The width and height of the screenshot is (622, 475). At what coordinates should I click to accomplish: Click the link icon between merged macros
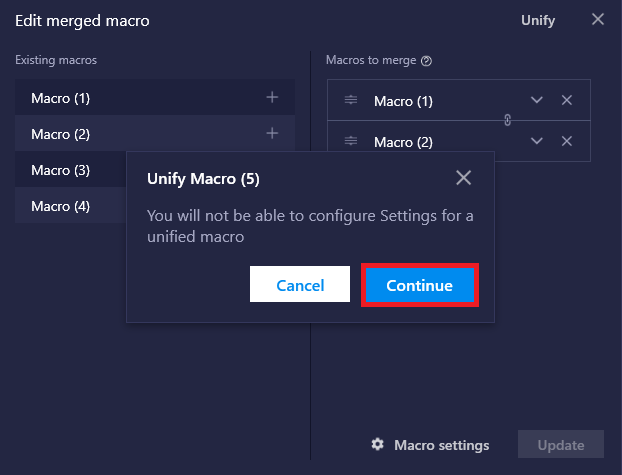[507, 120]
